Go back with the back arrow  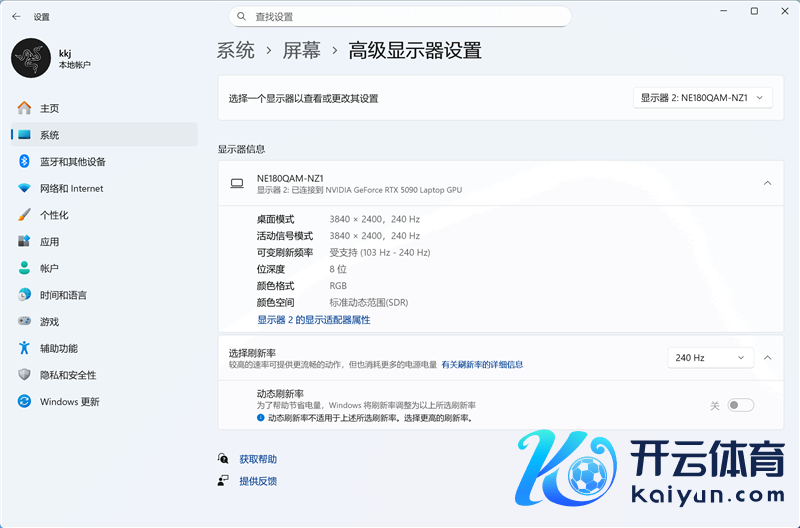point(16,17)
